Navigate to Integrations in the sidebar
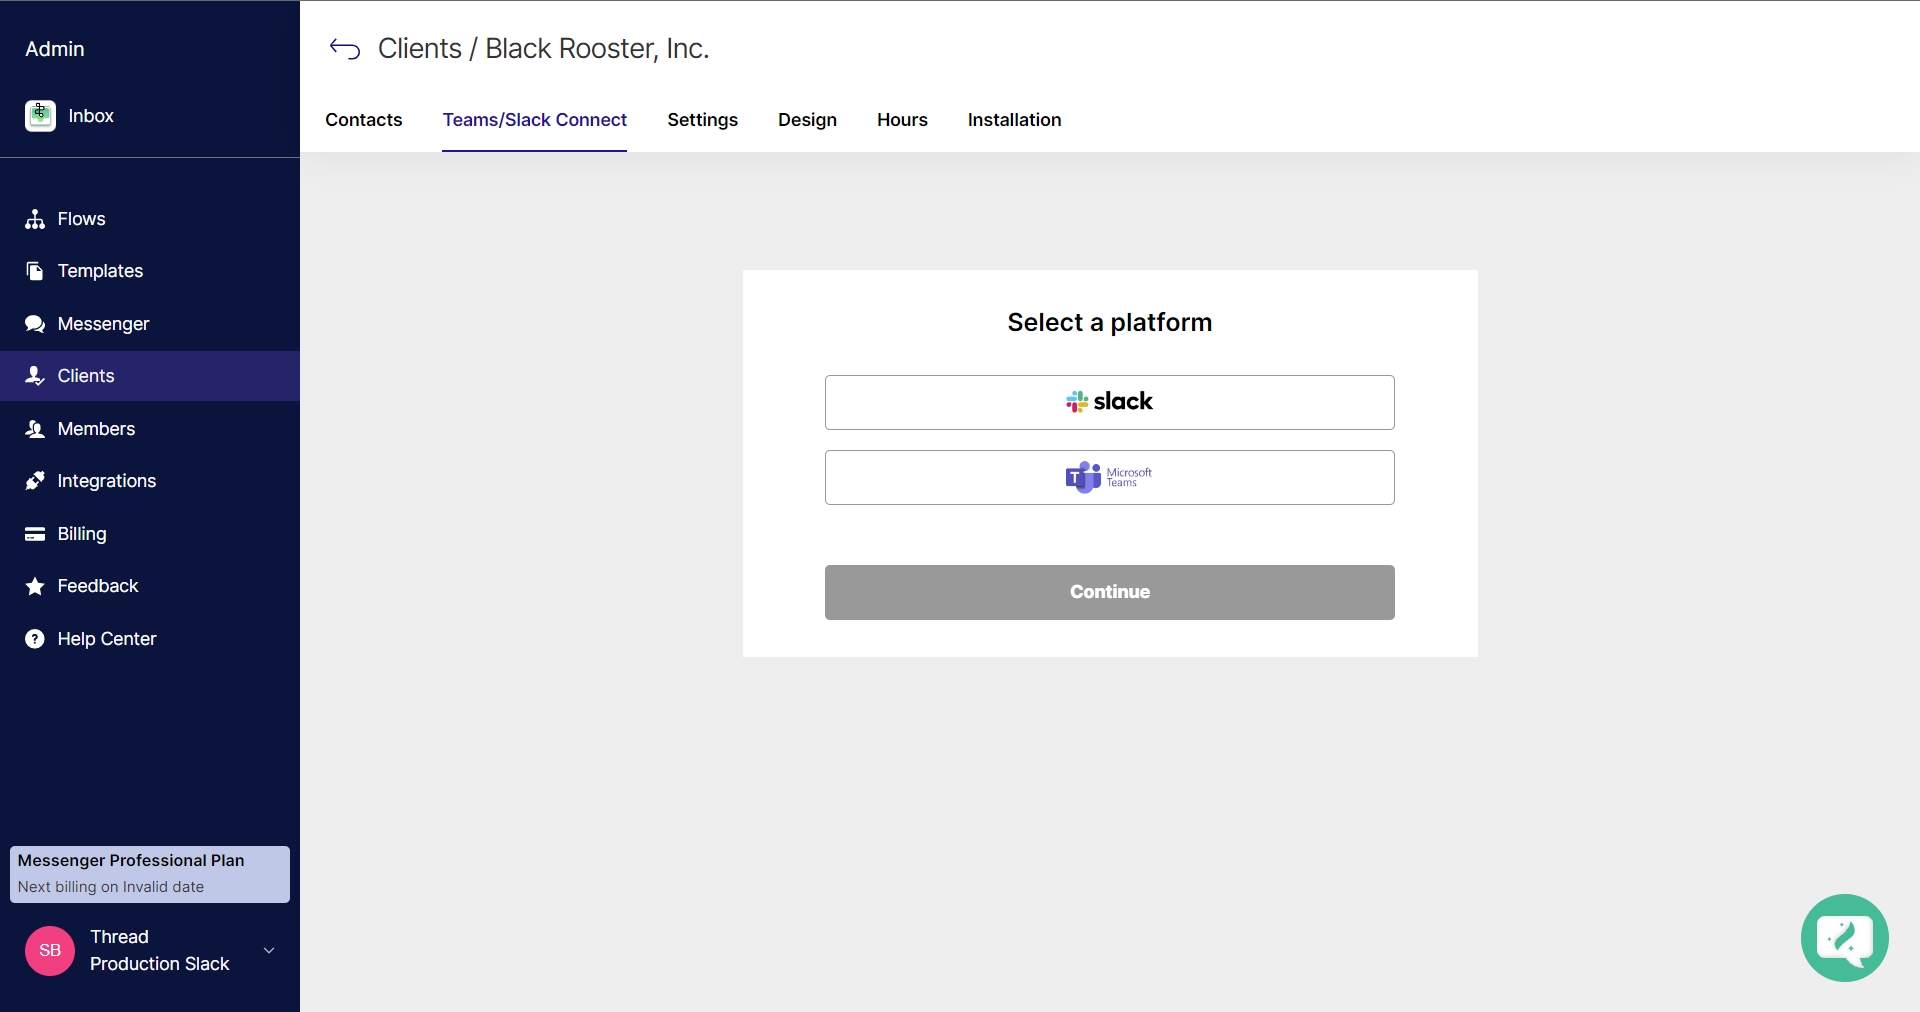Viewport: 1920px width, 1012px height. 150,481
